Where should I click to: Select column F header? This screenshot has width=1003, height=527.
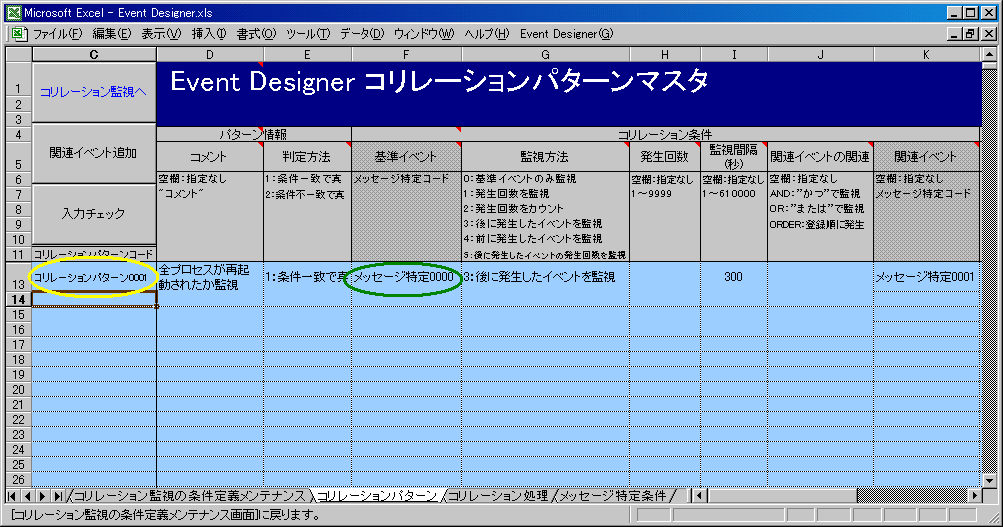406,55
